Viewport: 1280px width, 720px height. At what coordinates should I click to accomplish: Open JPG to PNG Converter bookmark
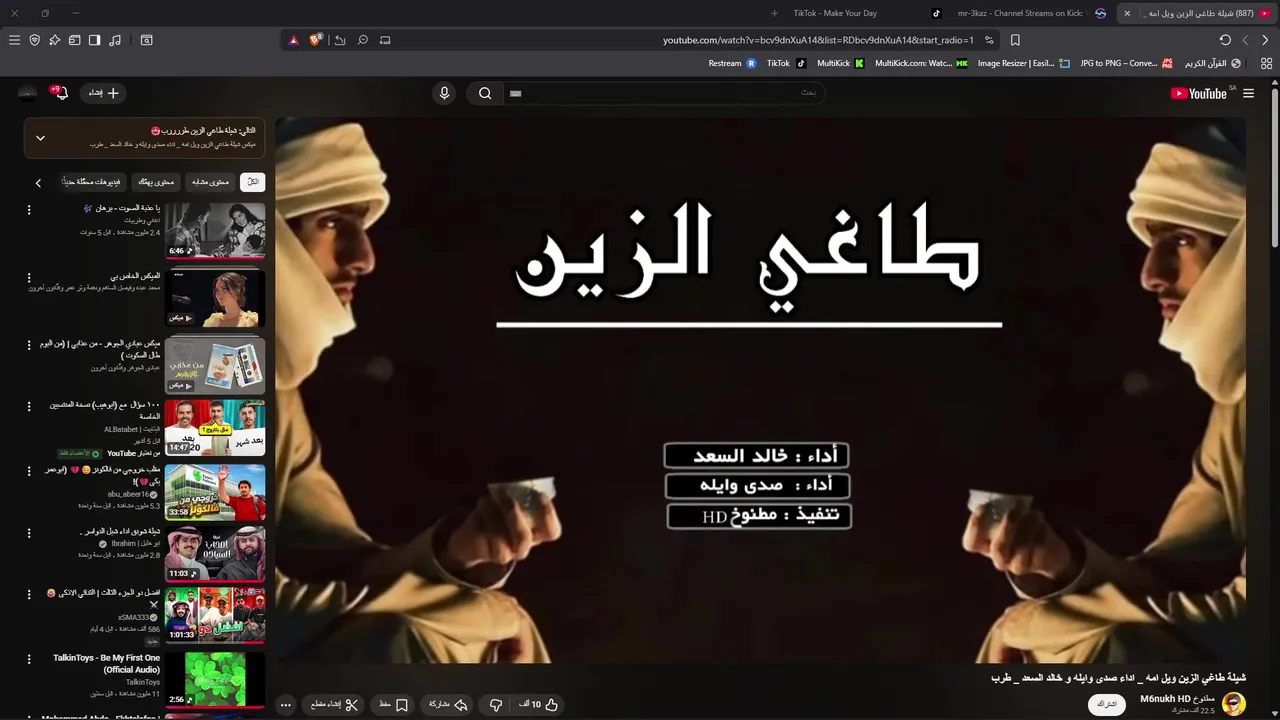tap(1126, 63)
